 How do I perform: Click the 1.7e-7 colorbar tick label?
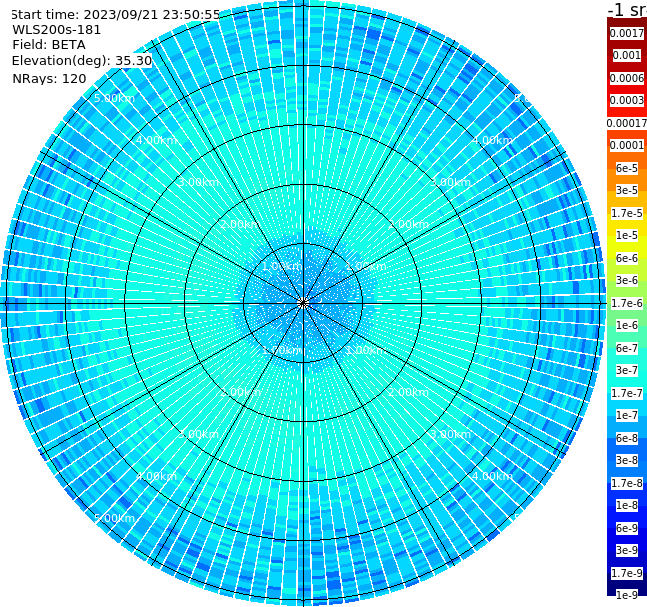pyautogui.click(x=627, y=393)
